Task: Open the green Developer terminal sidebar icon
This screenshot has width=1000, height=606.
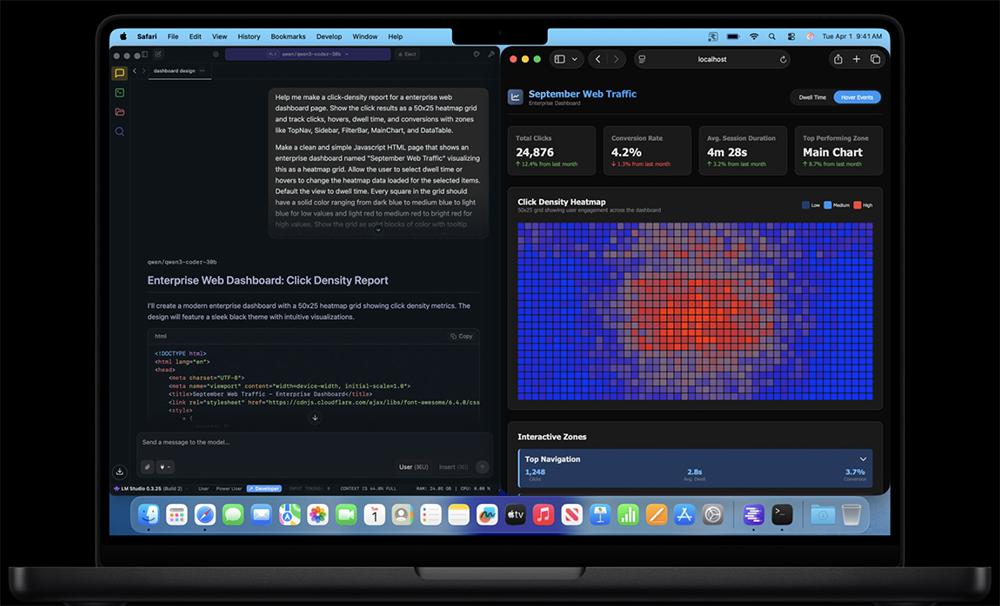Action: click(119, 92)
